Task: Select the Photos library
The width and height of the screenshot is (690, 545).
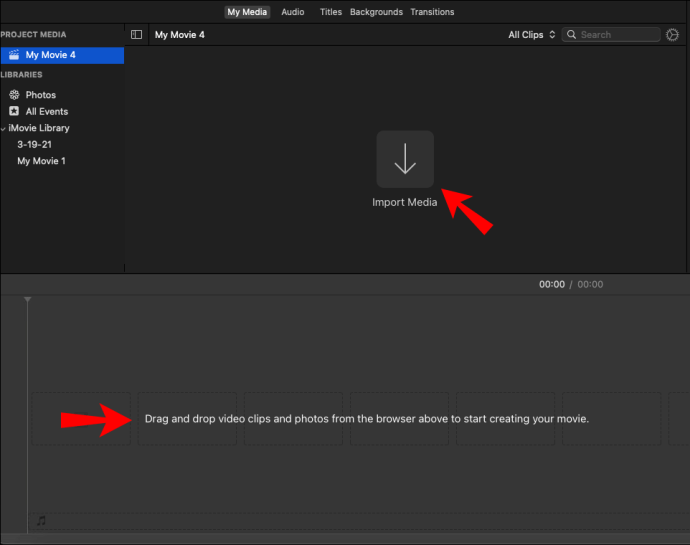Action: [x=40, y=95]
